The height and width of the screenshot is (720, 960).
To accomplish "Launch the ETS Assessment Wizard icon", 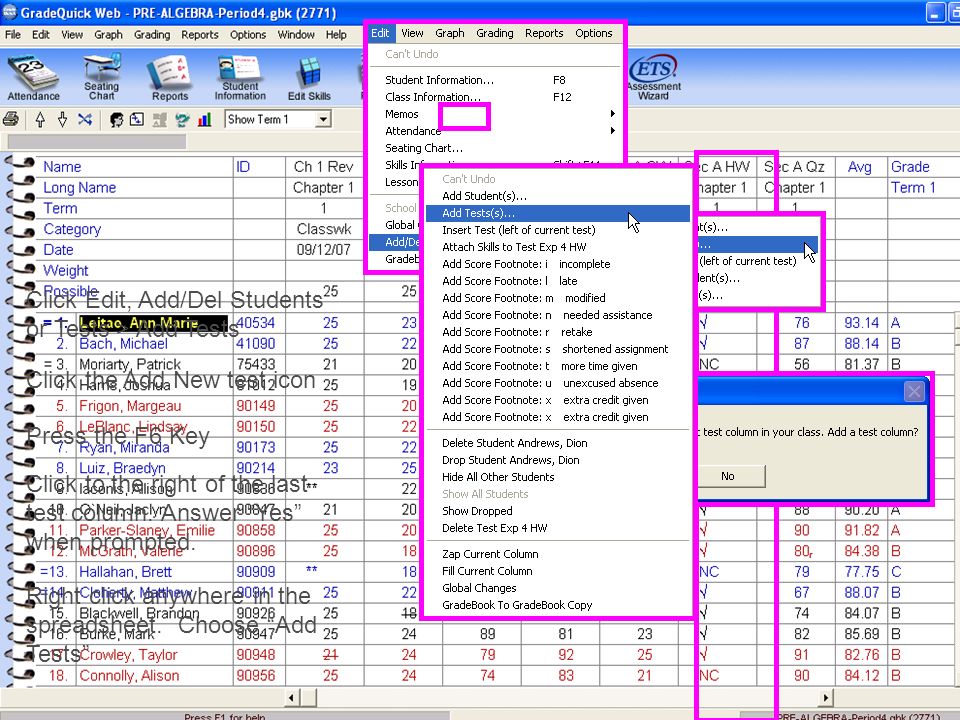I will [654, 77].
